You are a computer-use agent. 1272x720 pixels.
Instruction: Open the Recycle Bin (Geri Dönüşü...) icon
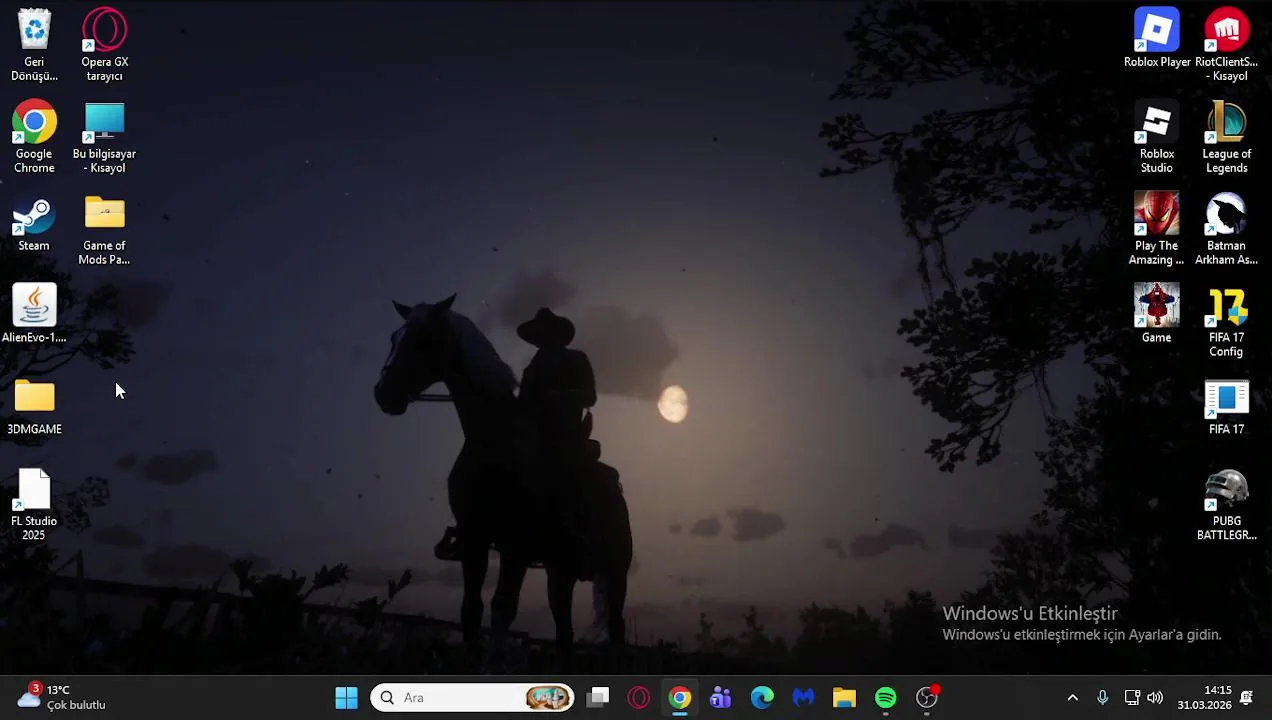point(34,45)
